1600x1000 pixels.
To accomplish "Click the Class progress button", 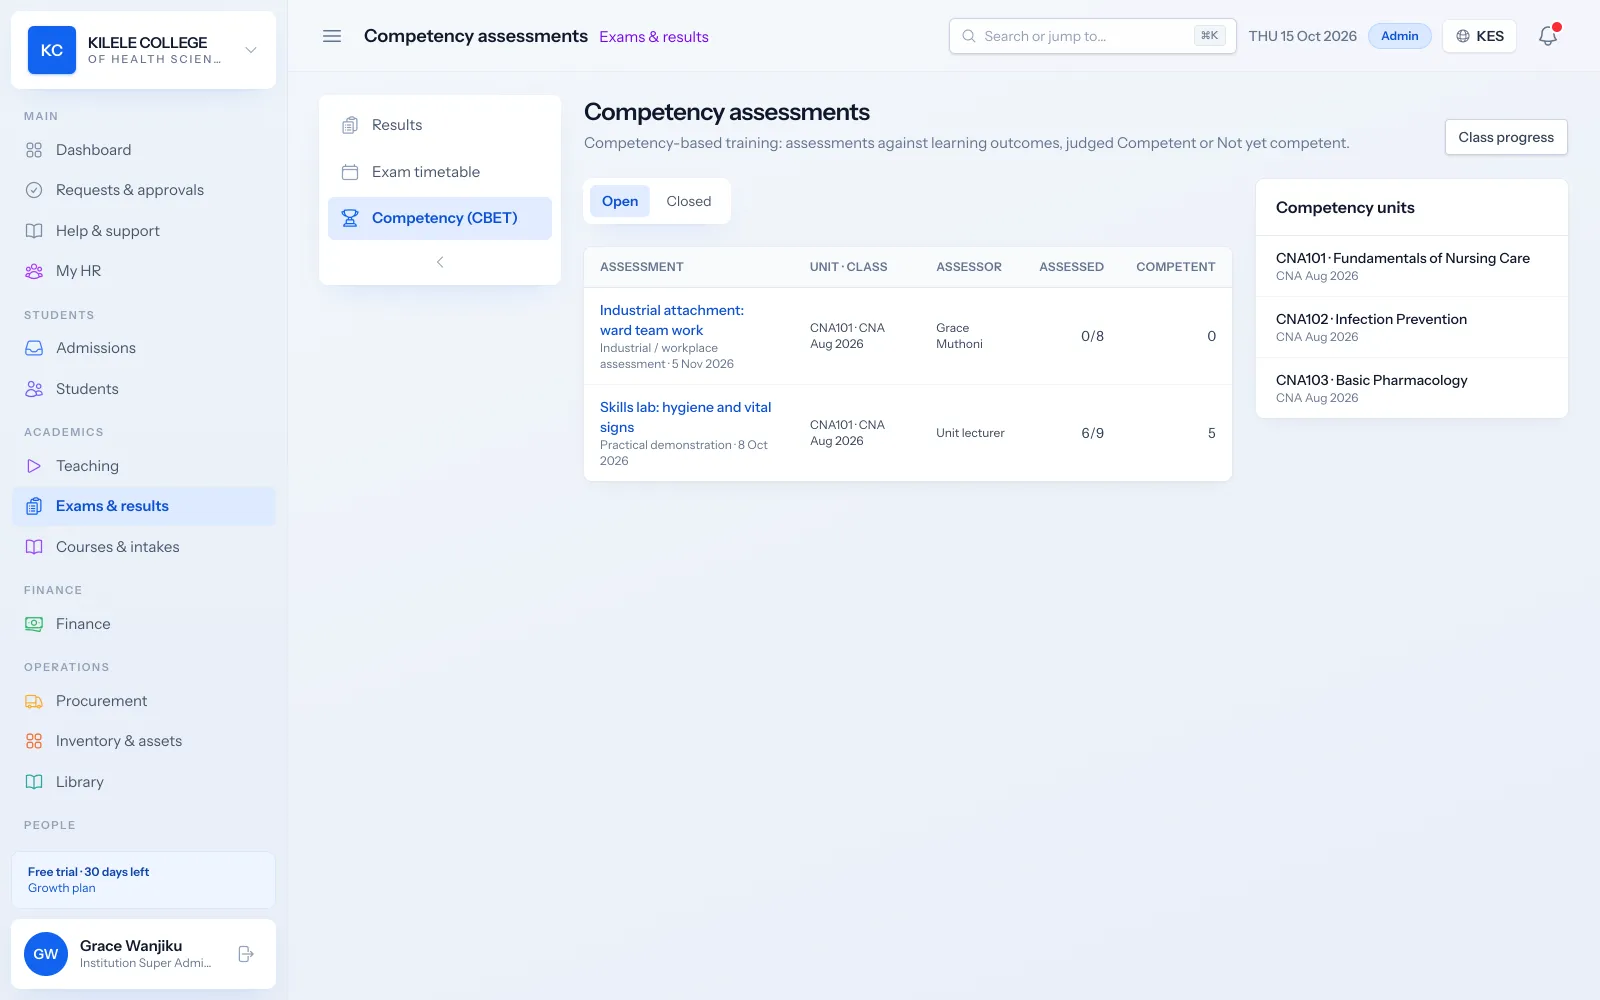I will [x=1506, y=137].
